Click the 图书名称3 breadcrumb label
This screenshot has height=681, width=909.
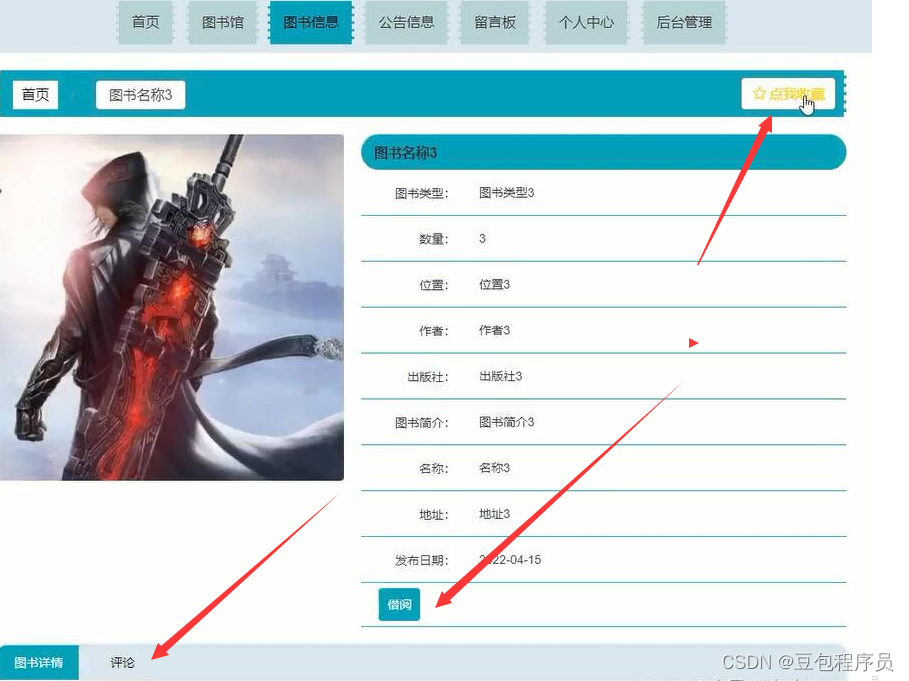coord(140,94)
